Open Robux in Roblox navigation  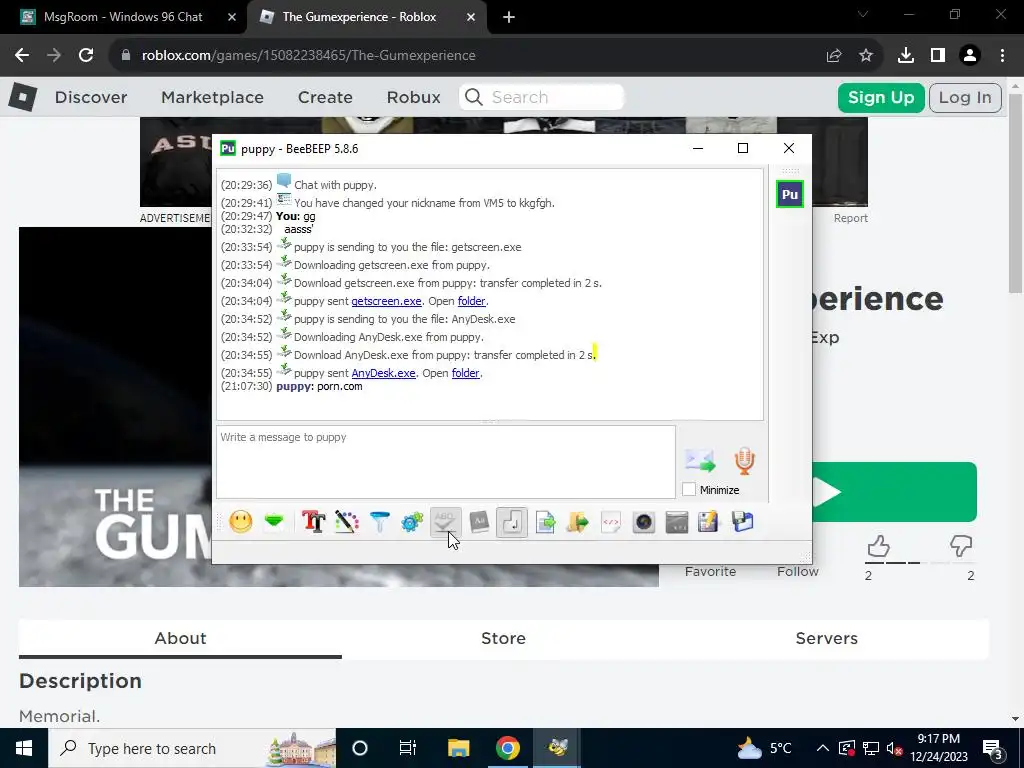tap(413, 97)
